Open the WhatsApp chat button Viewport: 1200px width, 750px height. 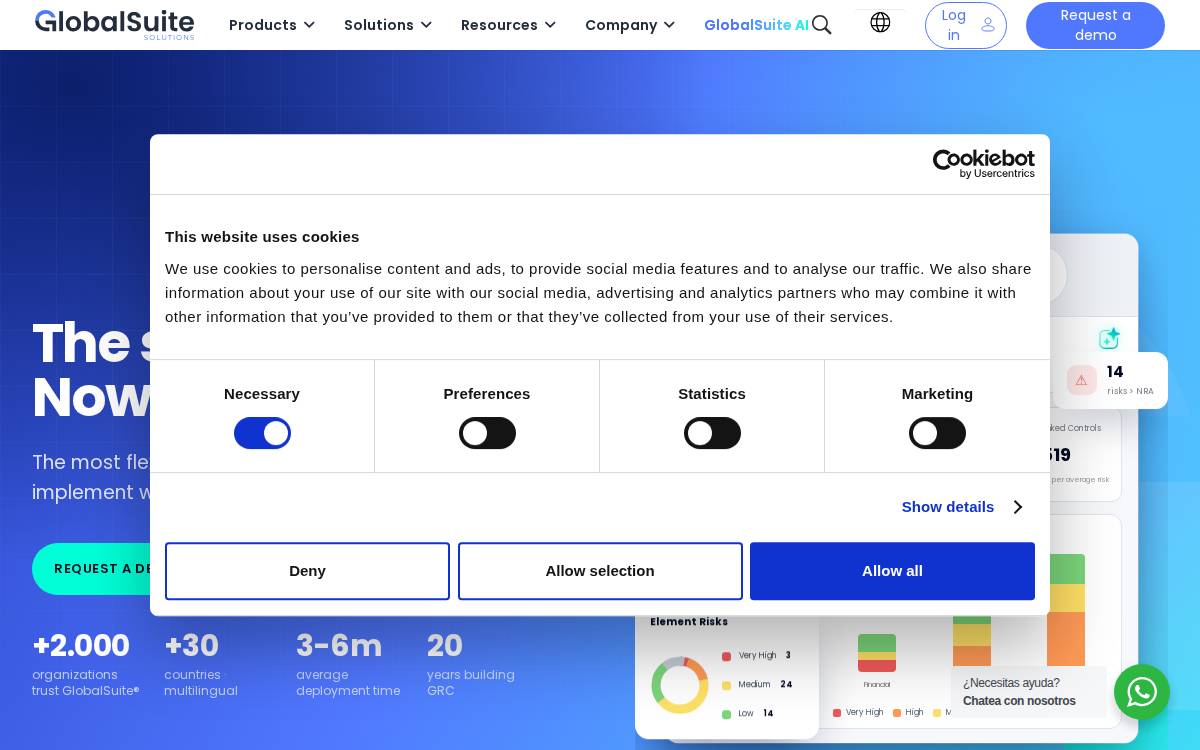(x=1142, y=692)
